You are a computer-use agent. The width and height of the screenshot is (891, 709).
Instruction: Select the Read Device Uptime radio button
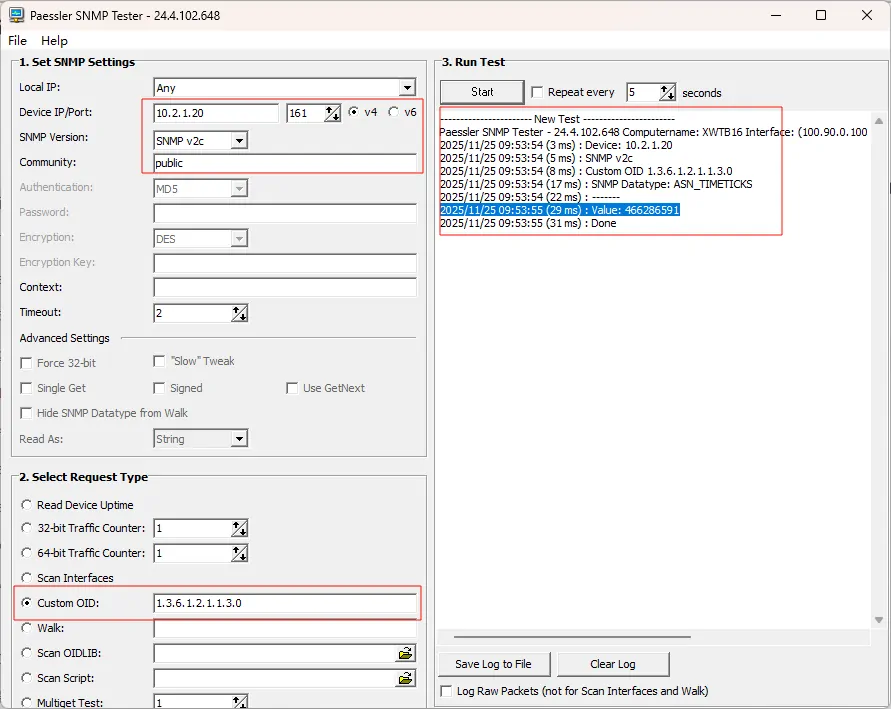(x=27, y=505)
